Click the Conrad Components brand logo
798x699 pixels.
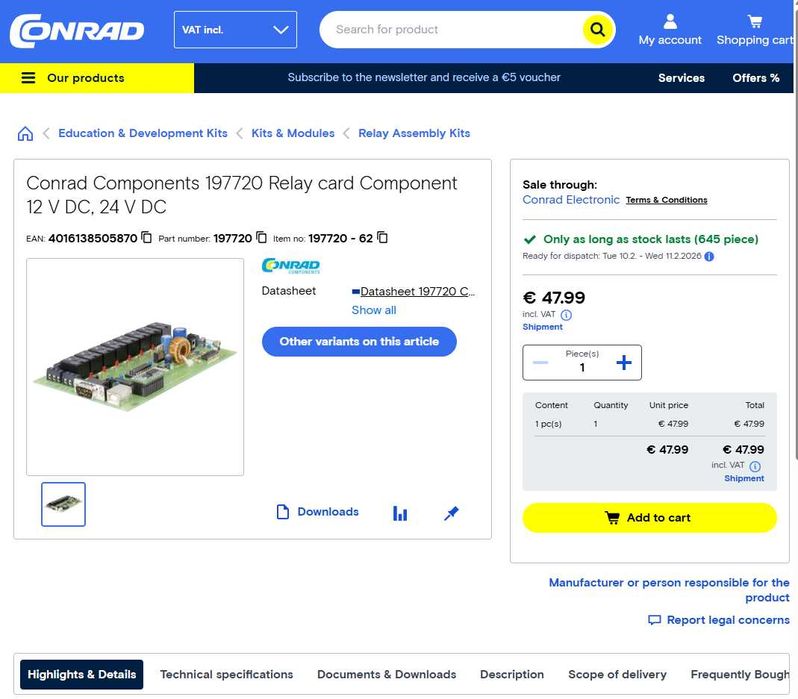pyautogui.click(x=291, y=266)
